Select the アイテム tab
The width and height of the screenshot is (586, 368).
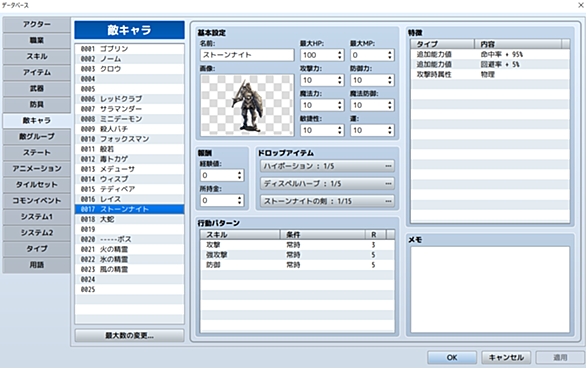[36, 72]
